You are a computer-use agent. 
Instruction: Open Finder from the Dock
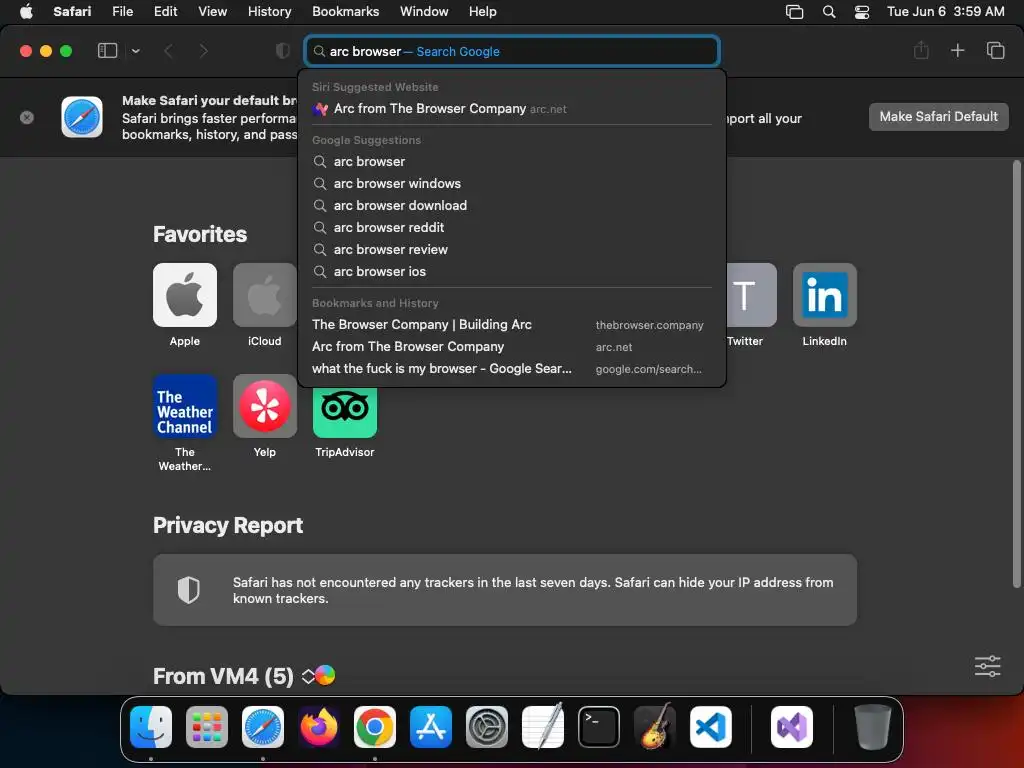point(151,727)
